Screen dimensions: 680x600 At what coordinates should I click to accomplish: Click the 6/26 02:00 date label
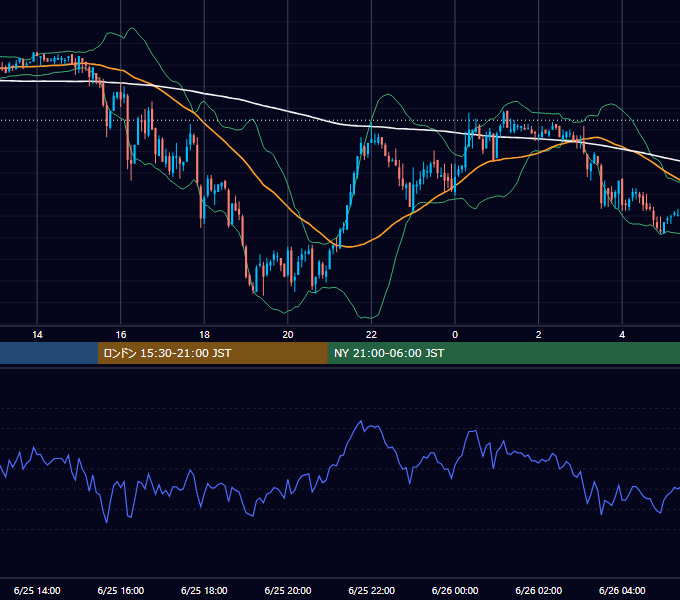[x=539, y=590]
